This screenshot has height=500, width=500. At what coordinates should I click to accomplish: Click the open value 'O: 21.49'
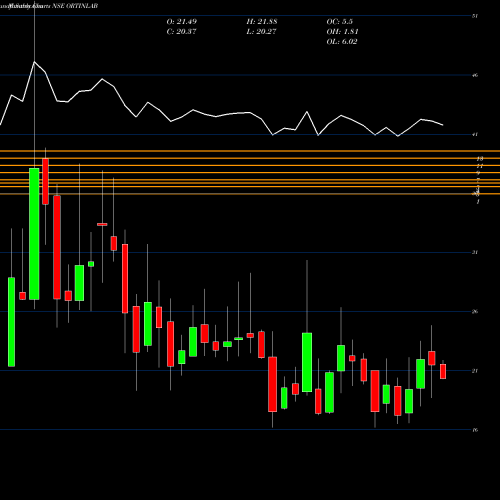pyautogui.click(x=182, y=22)
